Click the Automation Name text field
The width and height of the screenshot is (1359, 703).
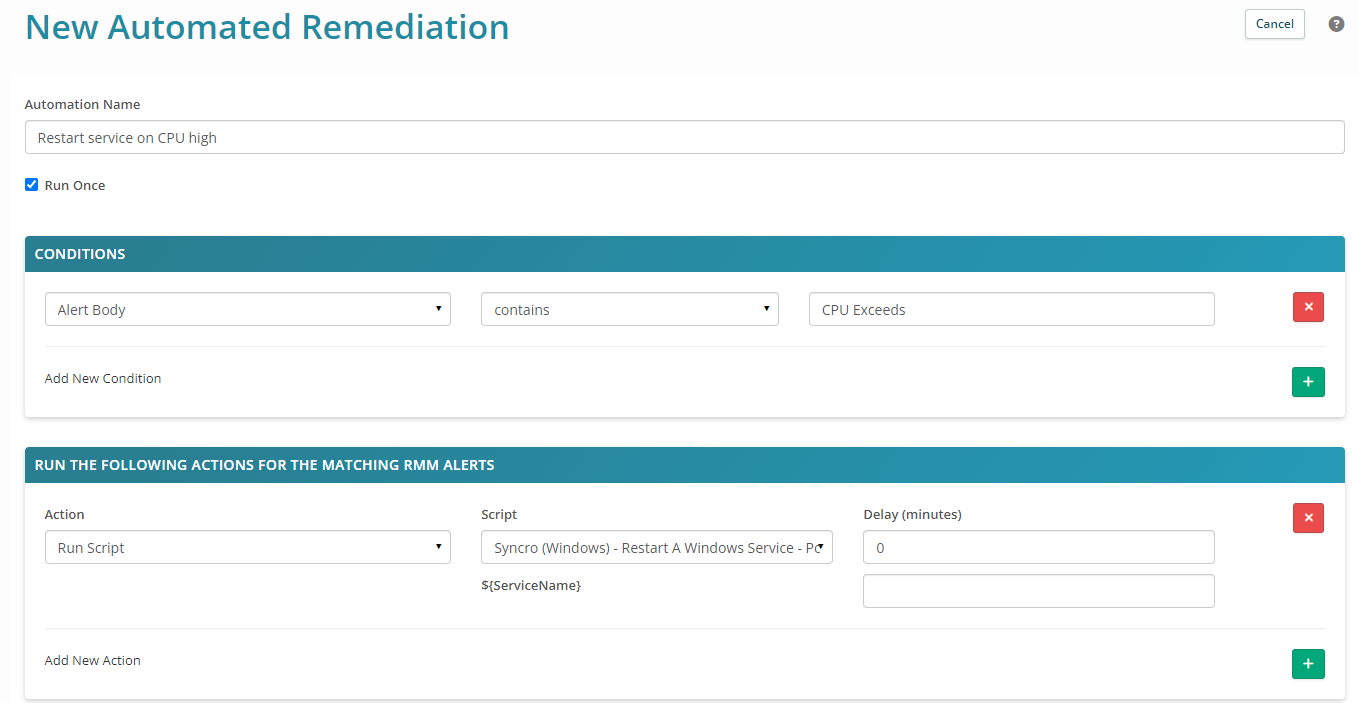684,138
